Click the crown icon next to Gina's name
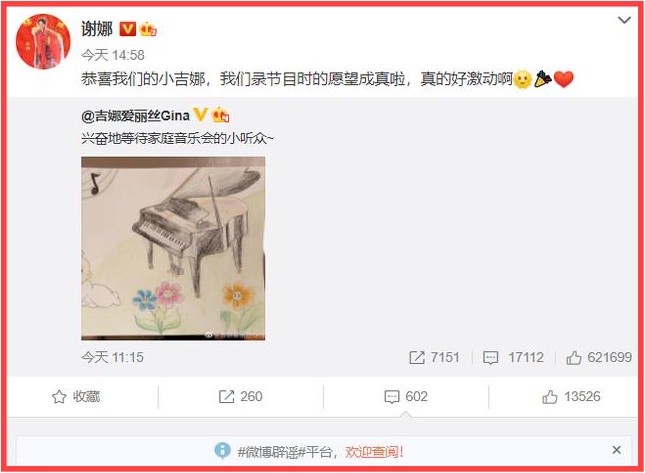The image size is (645, 473). click(x=220, y=115)
